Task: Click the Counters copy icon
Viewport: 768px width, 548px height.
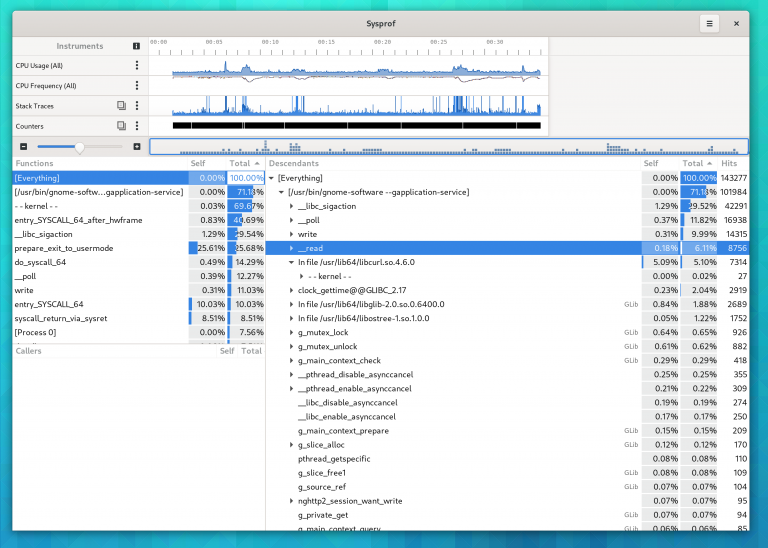Action: [121, 126]
